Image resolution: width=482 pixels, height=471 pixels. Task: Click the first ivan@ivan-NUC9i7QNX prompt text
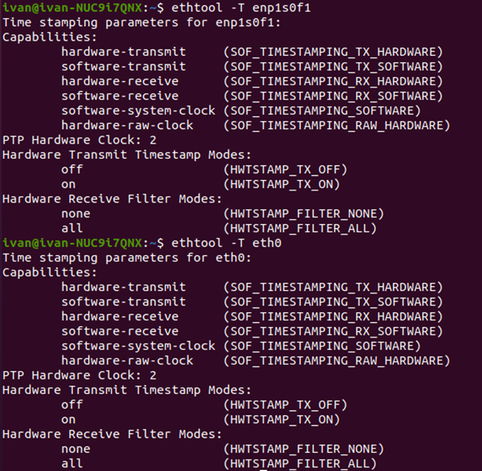(x=72, y=7)
